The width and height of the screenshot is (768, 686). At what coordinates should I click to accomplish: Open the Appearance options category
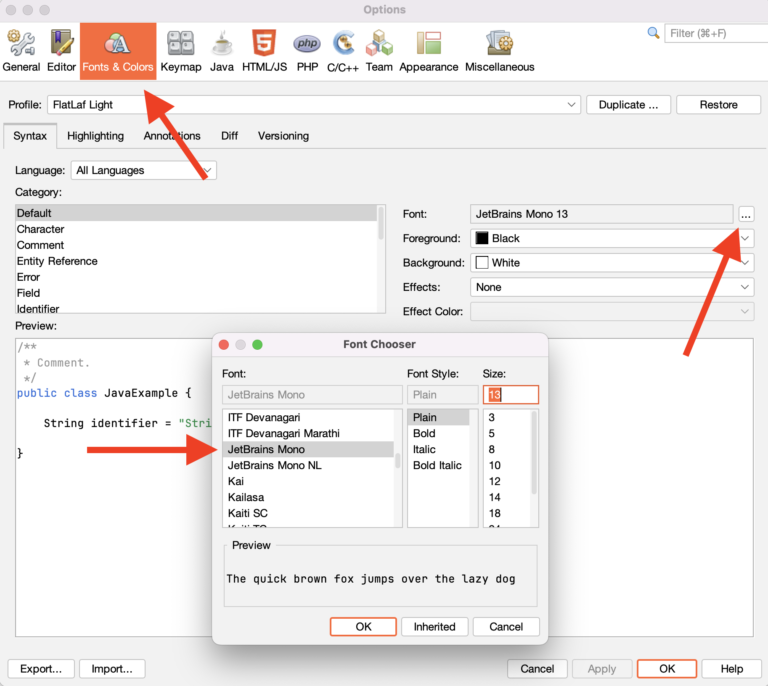[x=429, y=51]
